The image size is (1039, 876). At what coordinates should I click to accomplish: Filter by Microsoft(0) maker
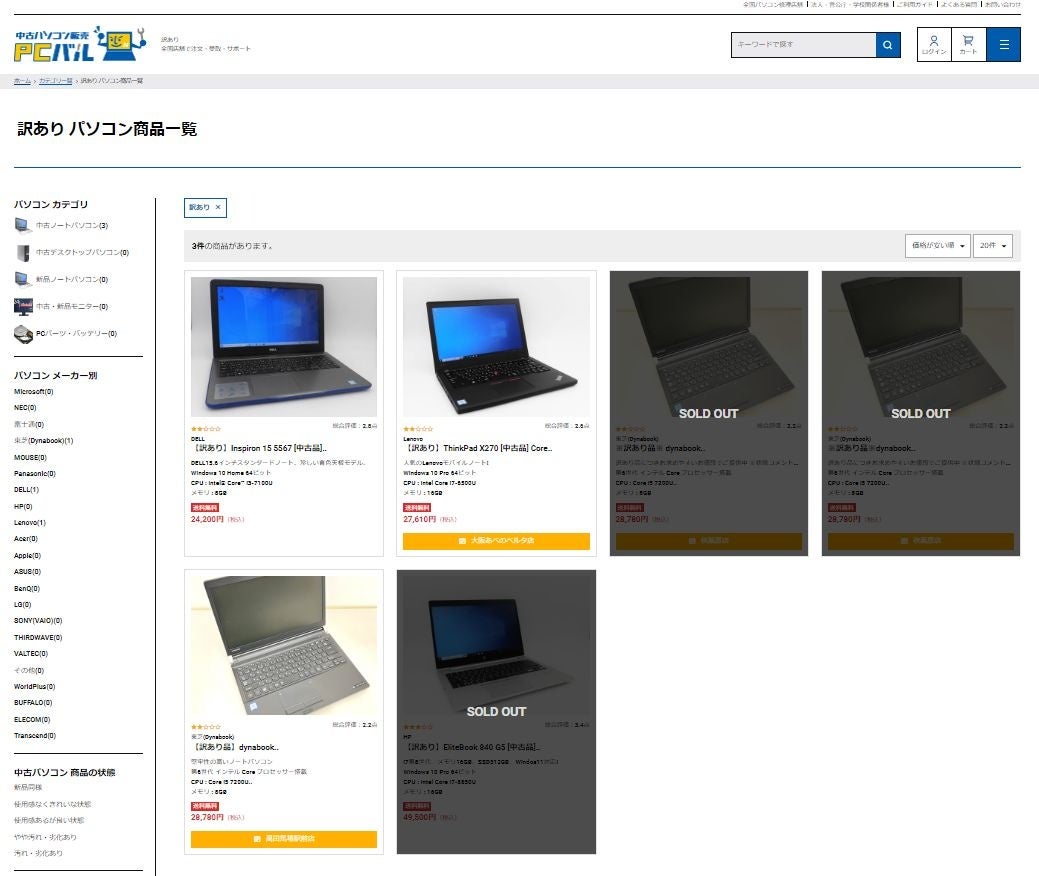(x=34, y=392)
